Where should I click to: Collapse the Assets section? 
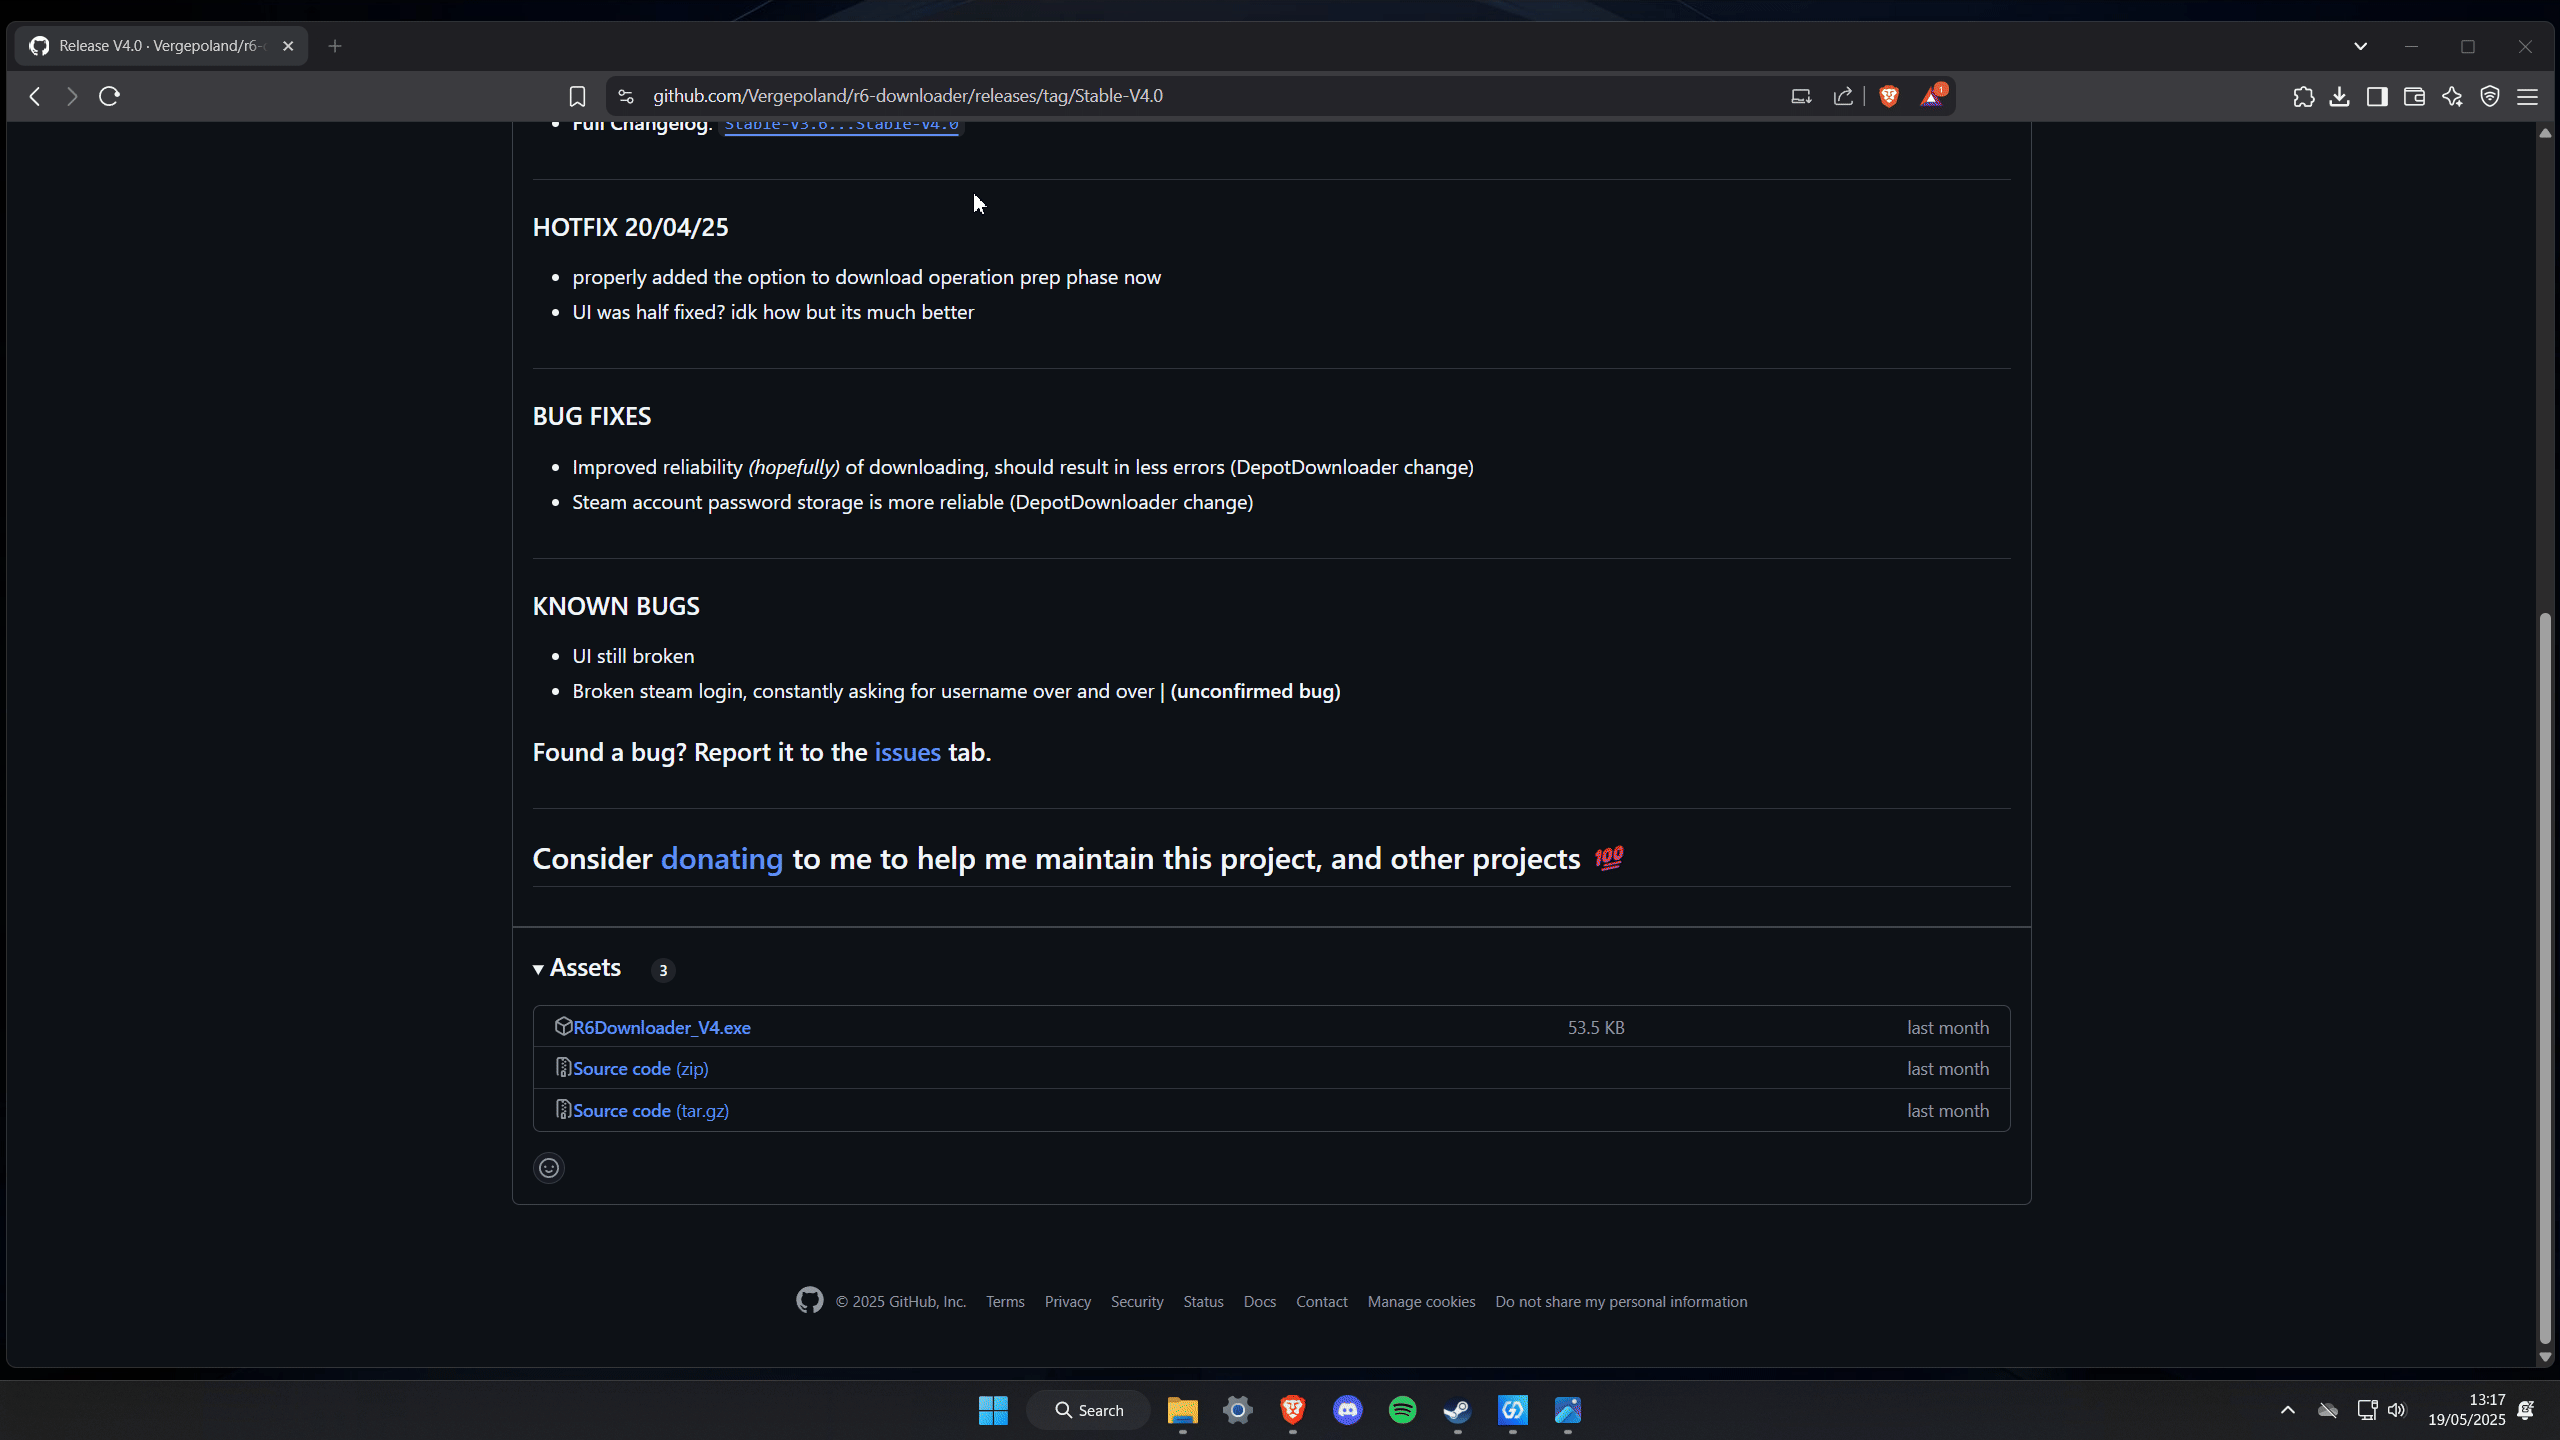click(x=578, y=968)
